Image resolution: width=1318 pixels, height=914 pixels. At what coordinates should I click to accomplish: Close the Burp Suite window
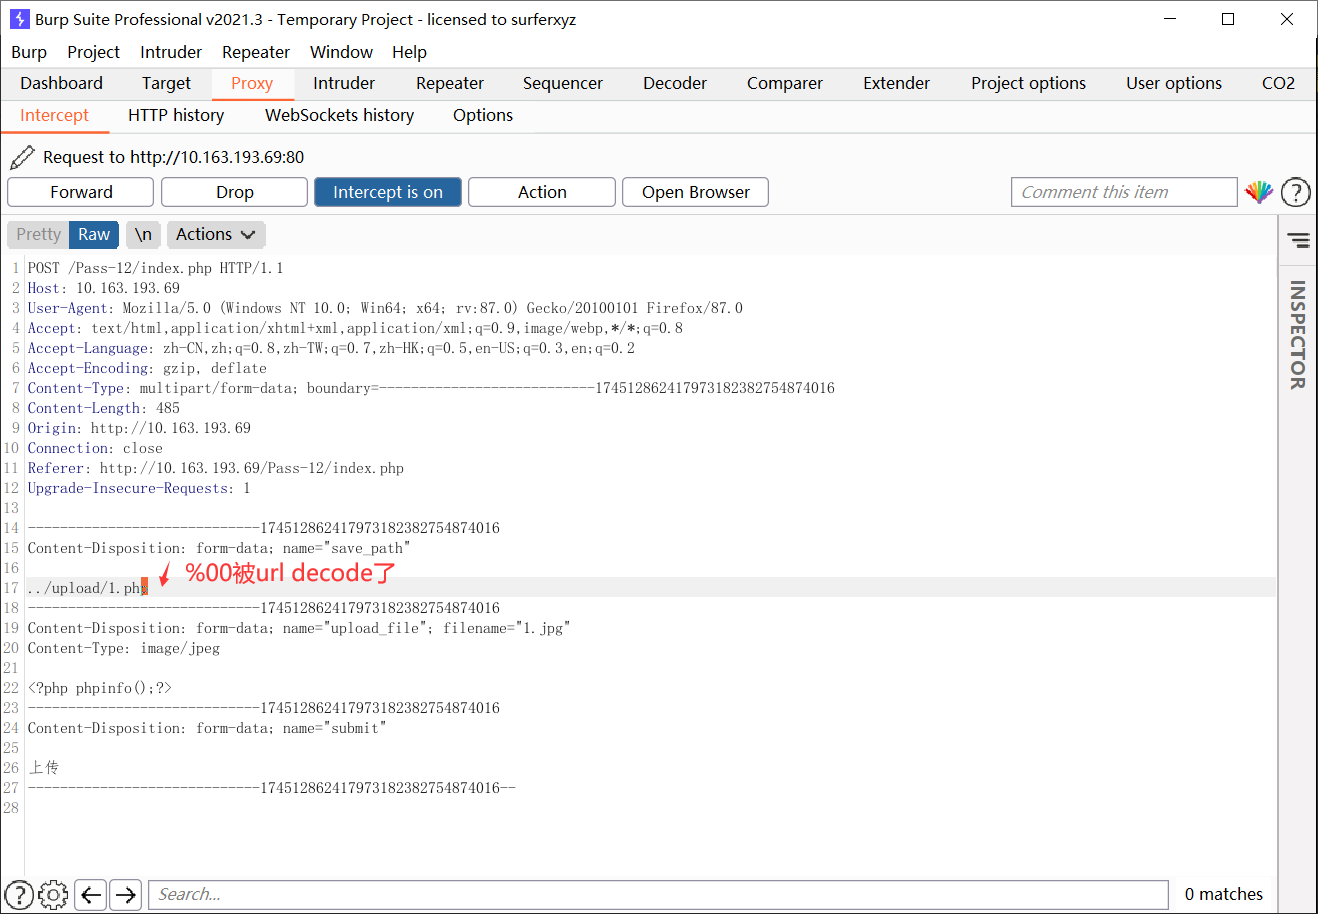point(1287,19)
